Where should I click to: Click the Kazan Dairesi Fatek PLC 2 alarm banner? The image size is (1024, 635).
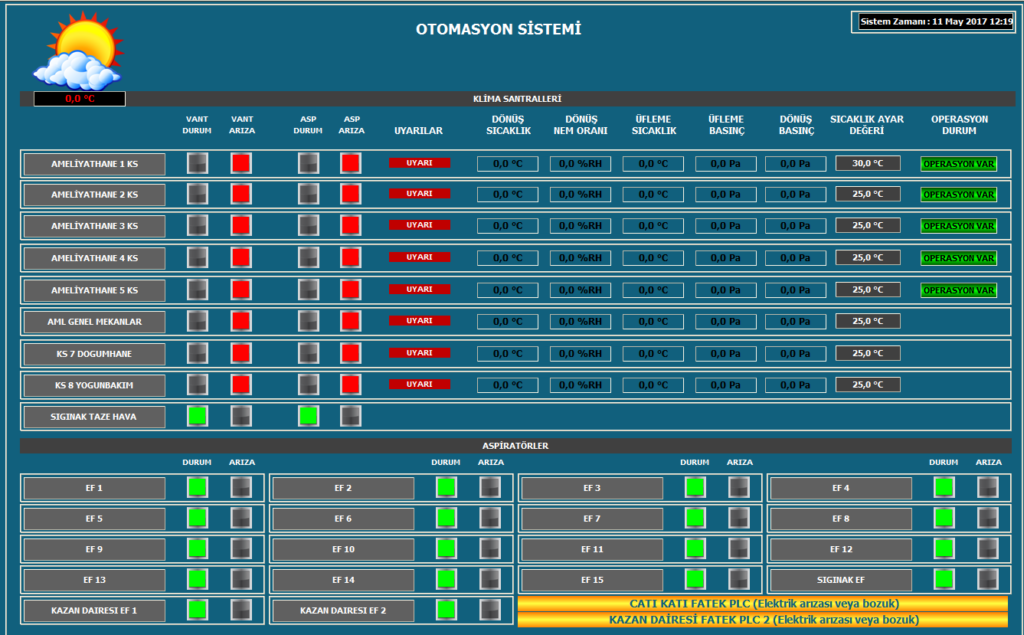pos(763,620)
